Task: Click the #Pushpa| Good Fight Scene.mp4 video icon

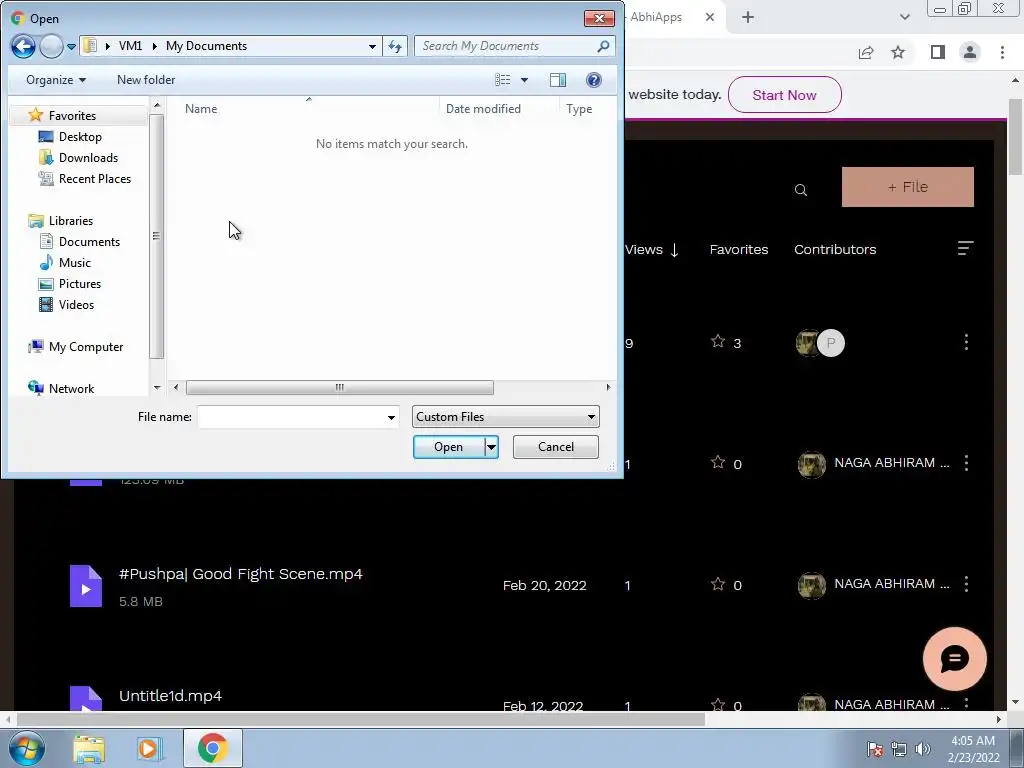Action: (86, 586)
